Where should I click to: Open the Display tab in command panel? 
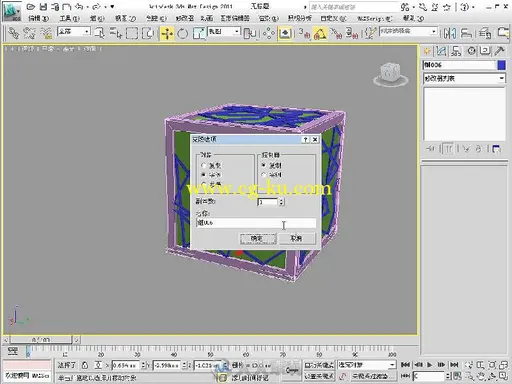tap(485, 51)
